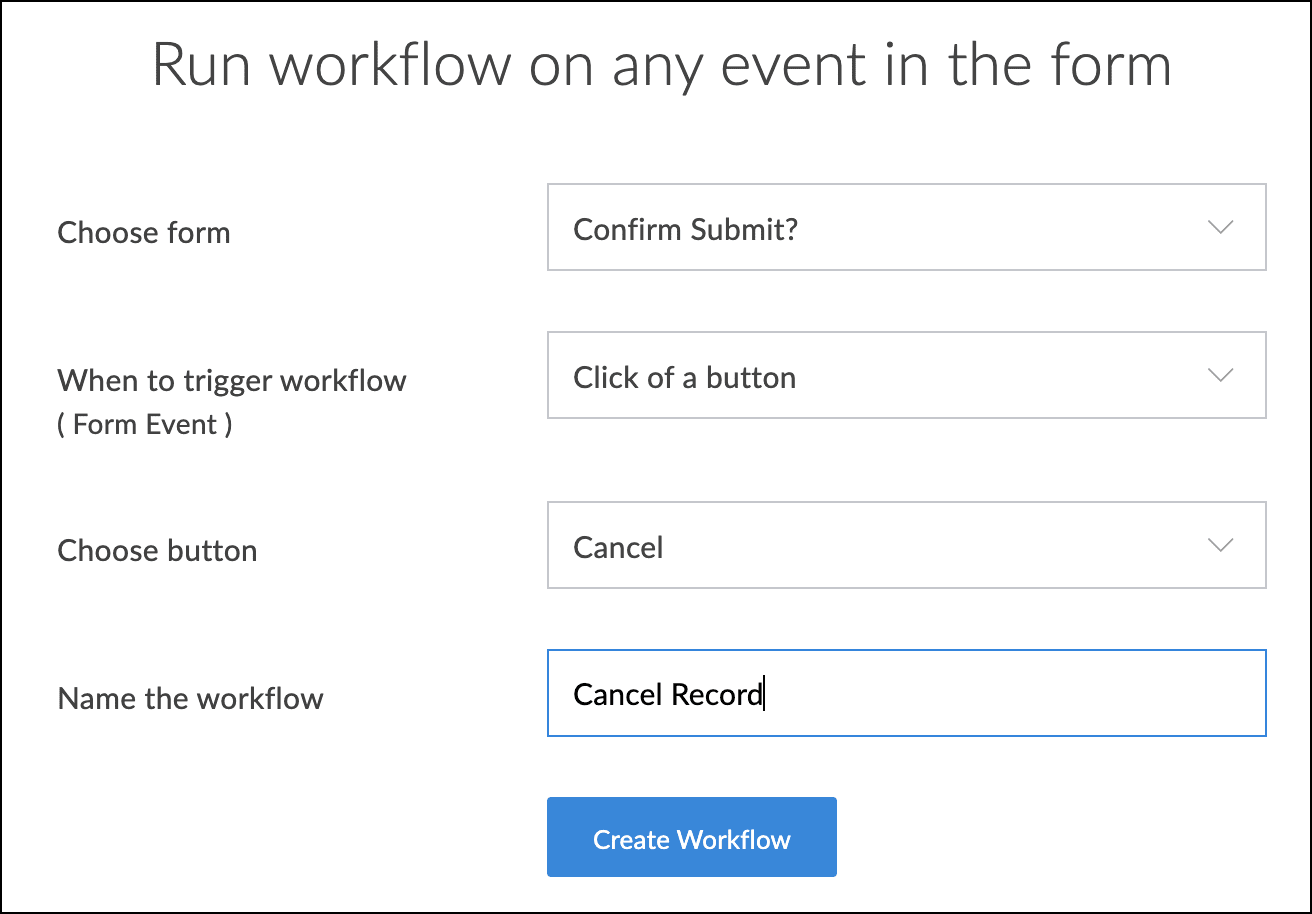Expand the Choose button dropdown
1312x914 pixels.
click(906, 545)
